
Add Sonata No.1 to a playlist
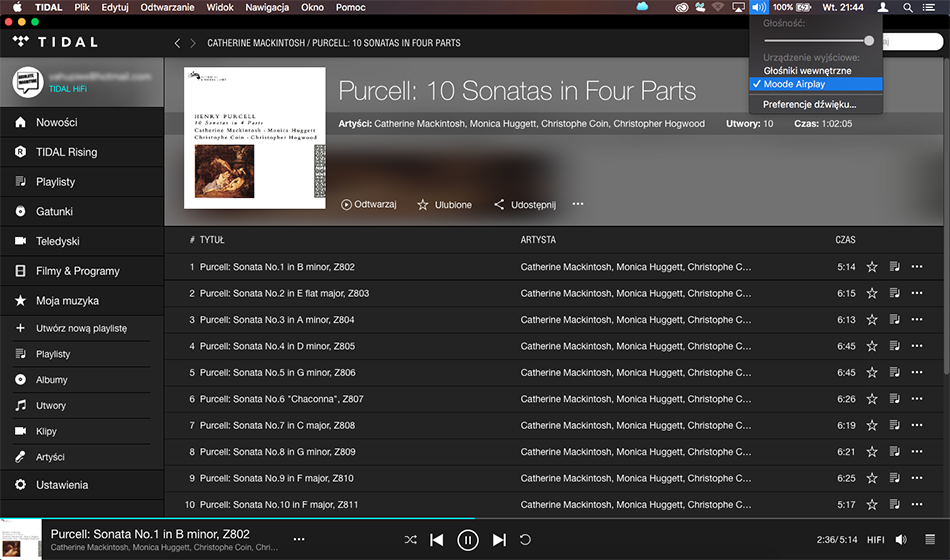[x=894, y=267]
